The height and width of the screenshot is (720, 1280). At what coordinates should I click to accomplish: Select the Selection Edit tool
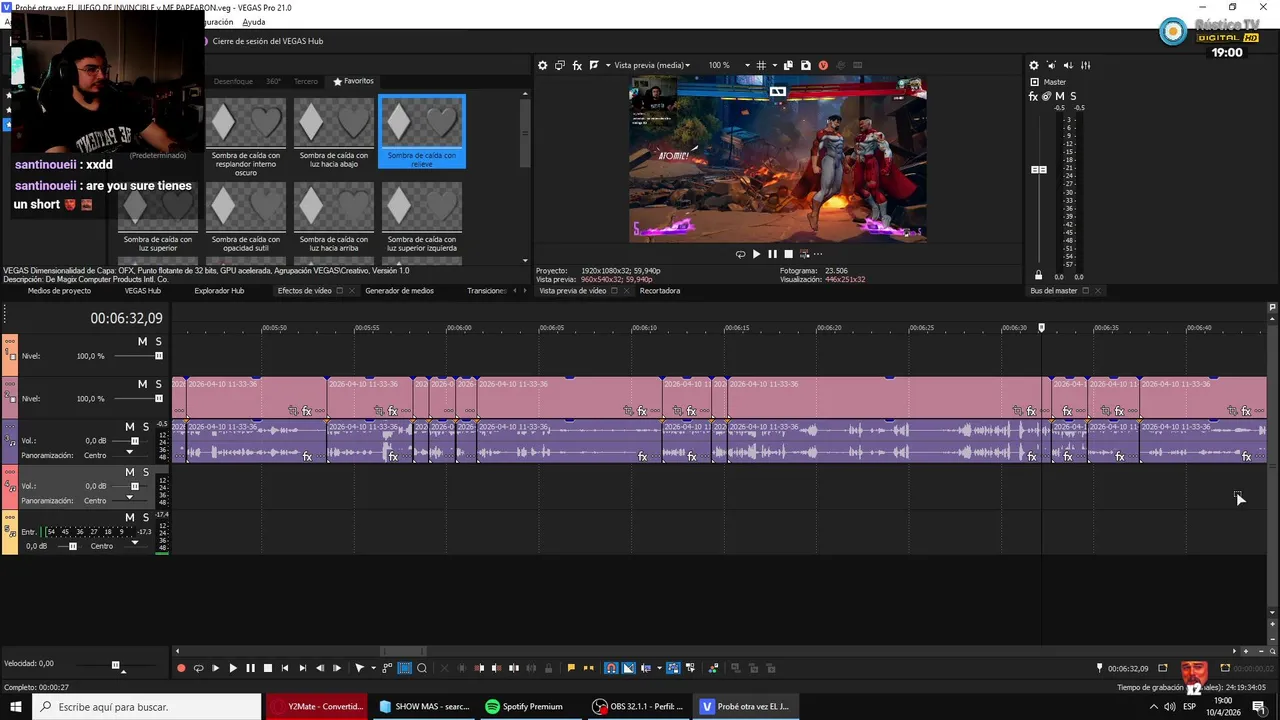[404, 668]
